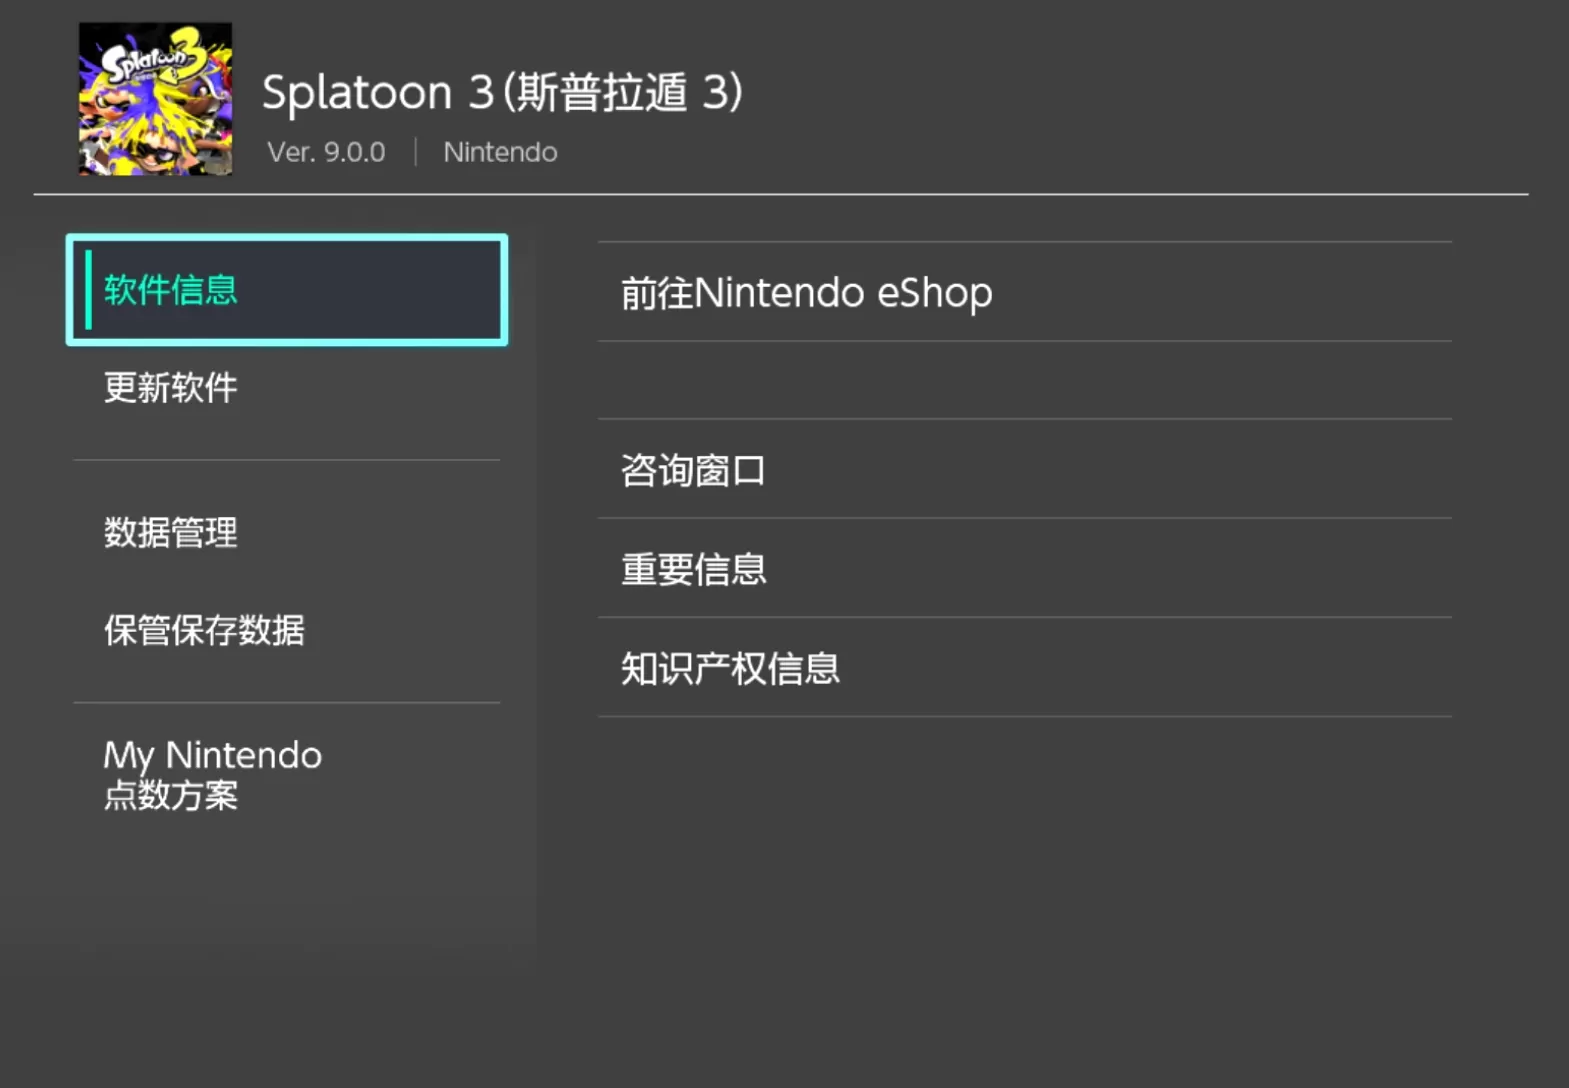Open 知识产权信息 entry
Viewport: 1569px width, 1088px height.
730,668
